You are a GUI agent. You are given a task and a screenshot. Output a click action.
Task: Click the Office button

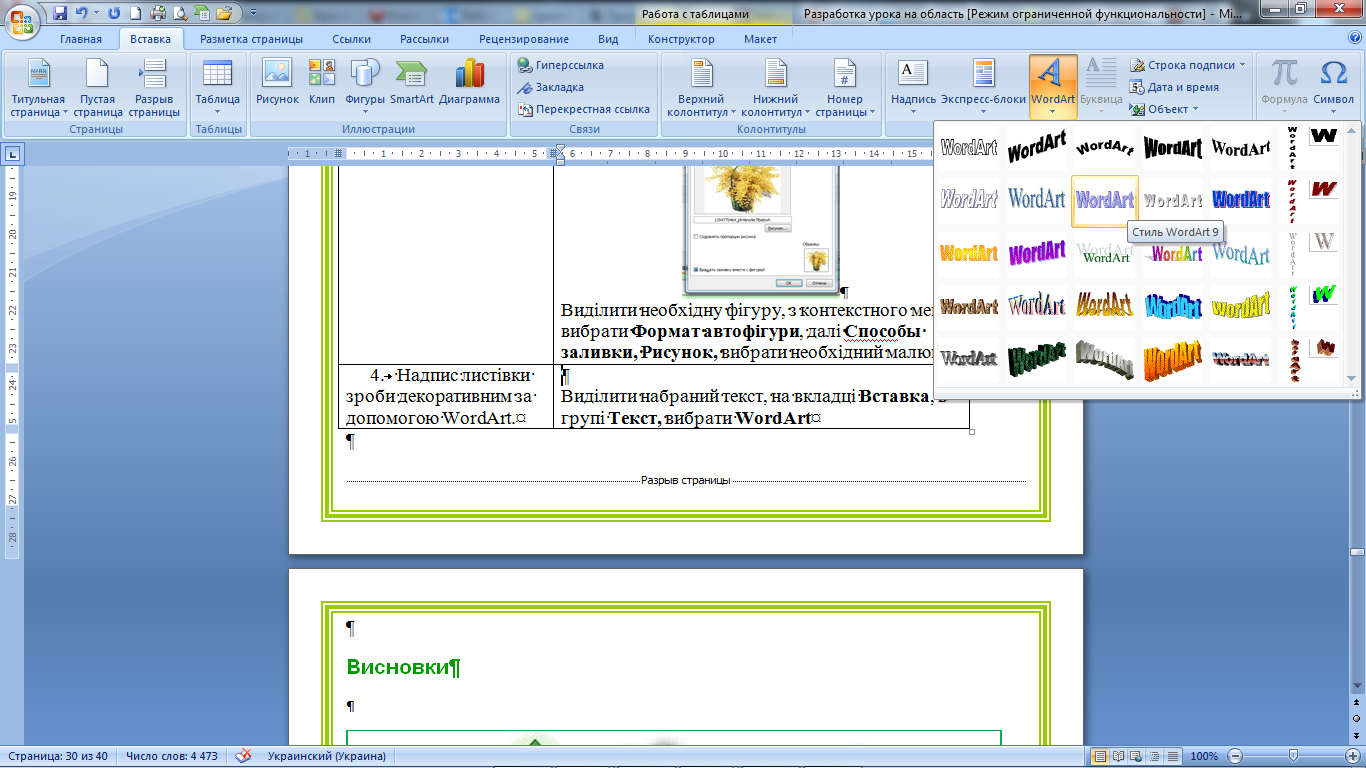coord(21,19)
